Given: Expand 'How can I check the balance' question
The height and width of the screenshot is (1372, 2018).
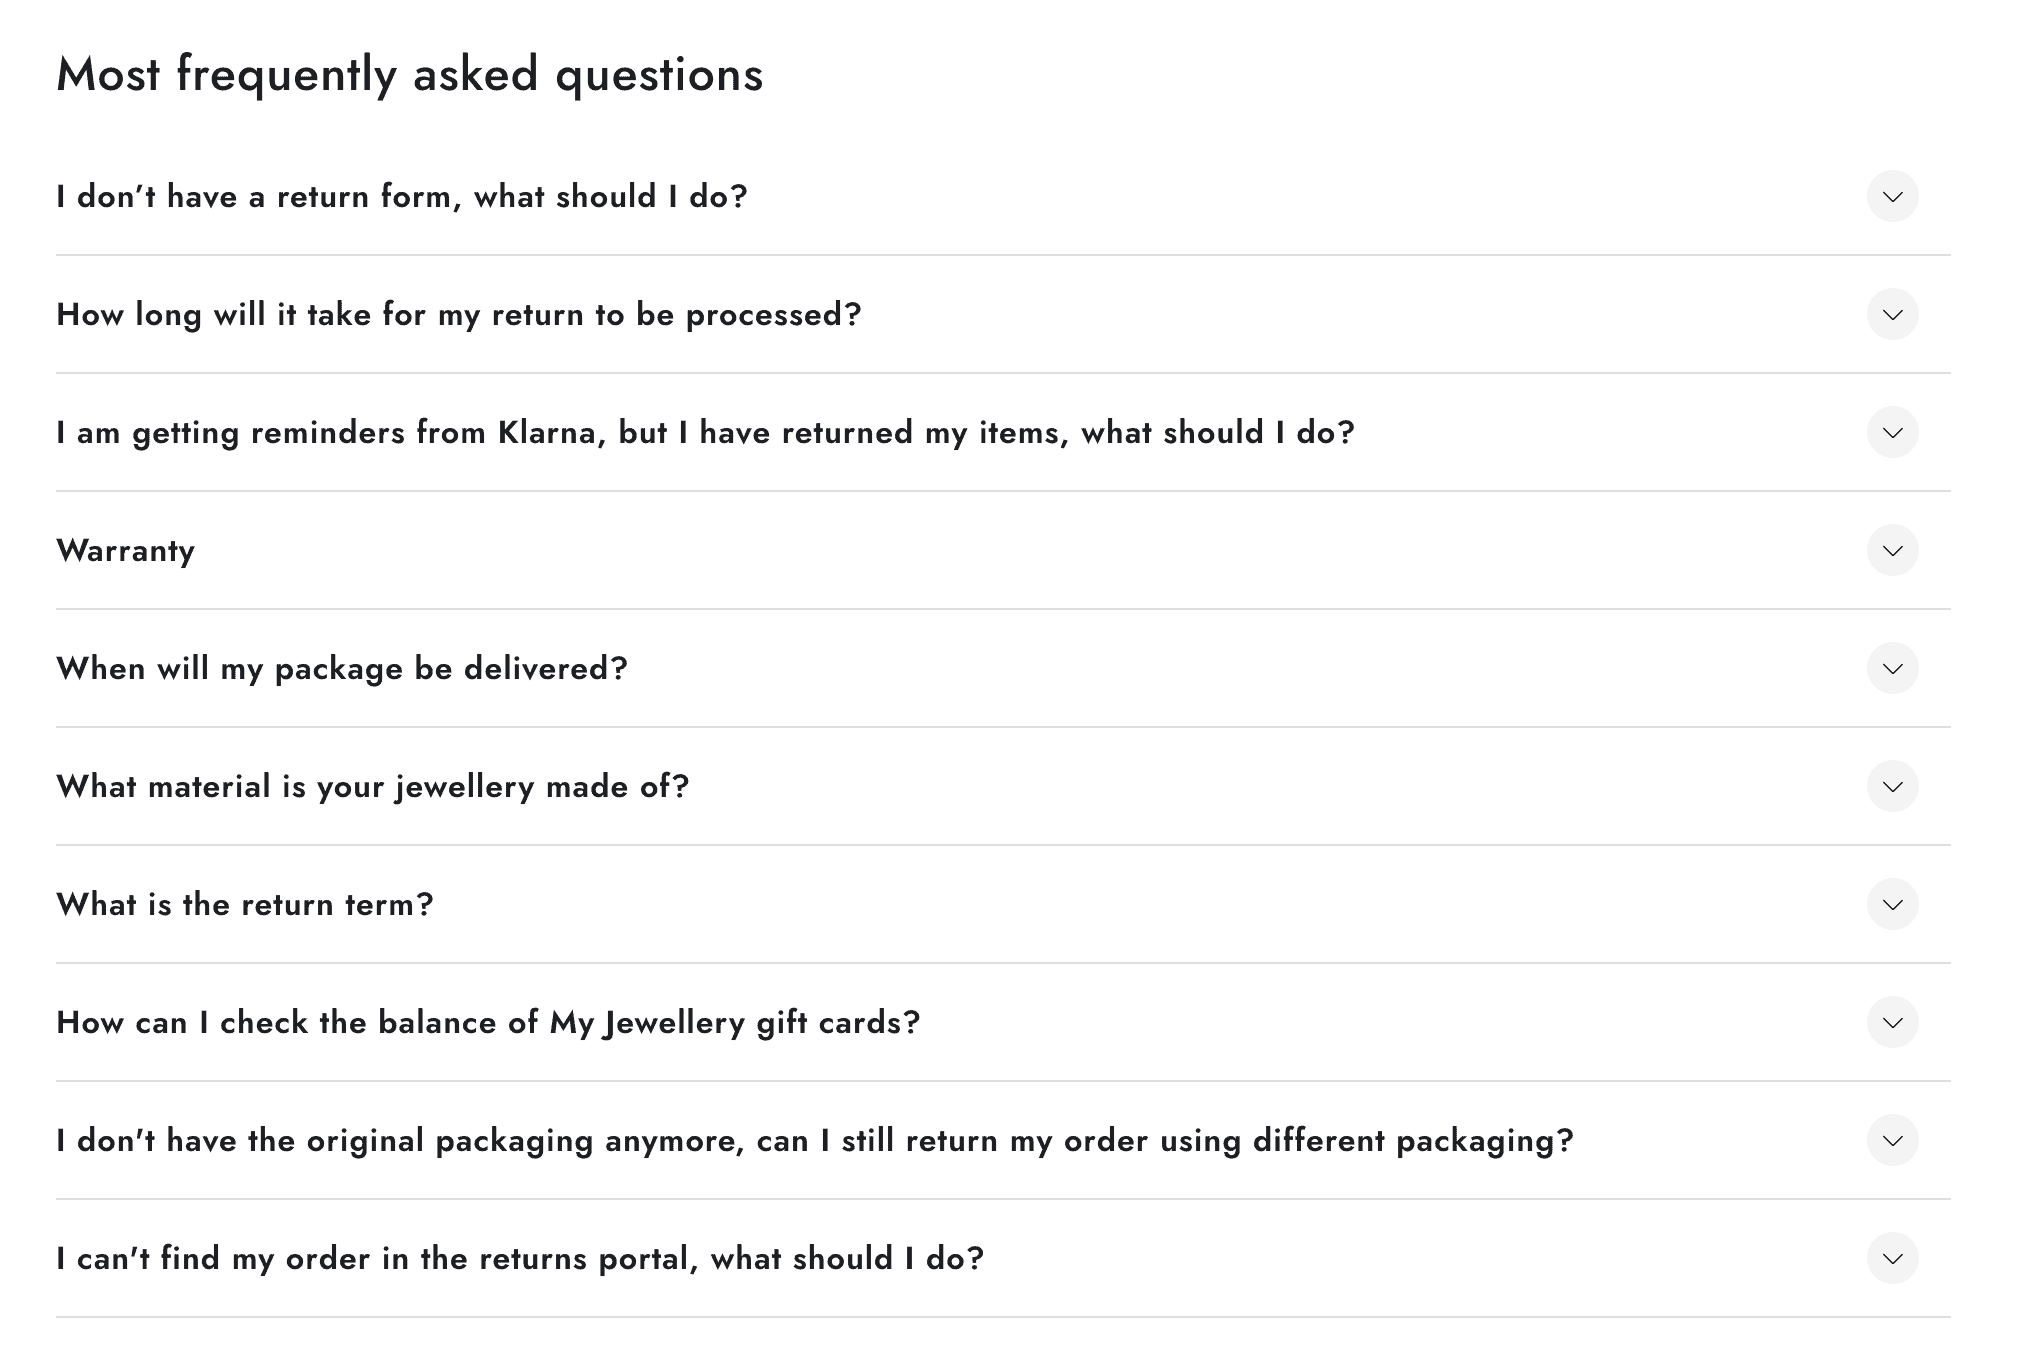Looking at the screenshot, I should tap(488, 1022).
